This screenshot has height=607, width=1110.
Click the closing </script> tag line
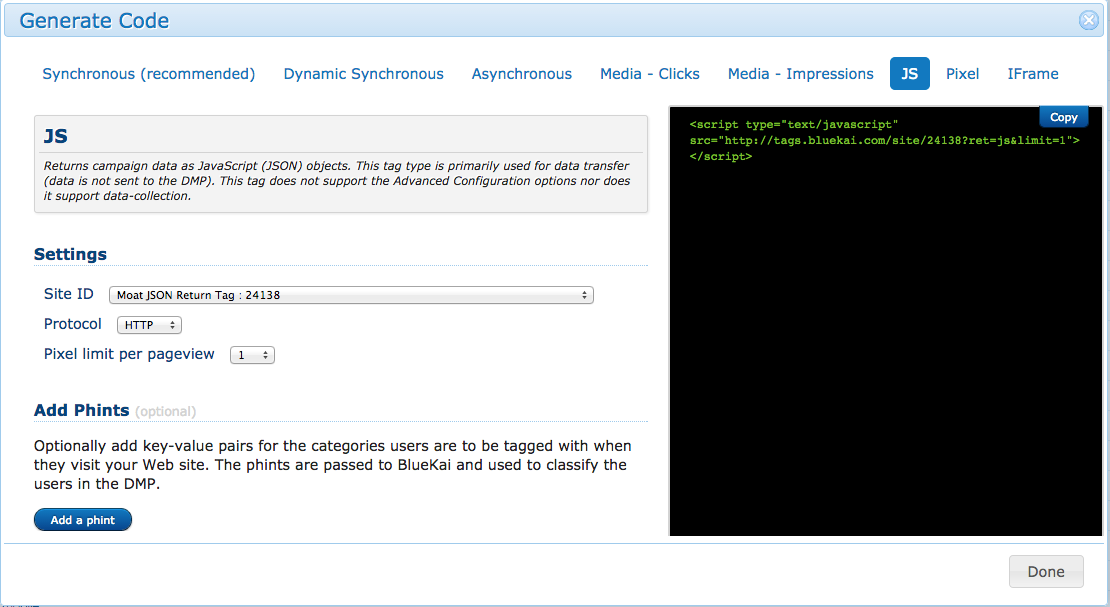721,157
